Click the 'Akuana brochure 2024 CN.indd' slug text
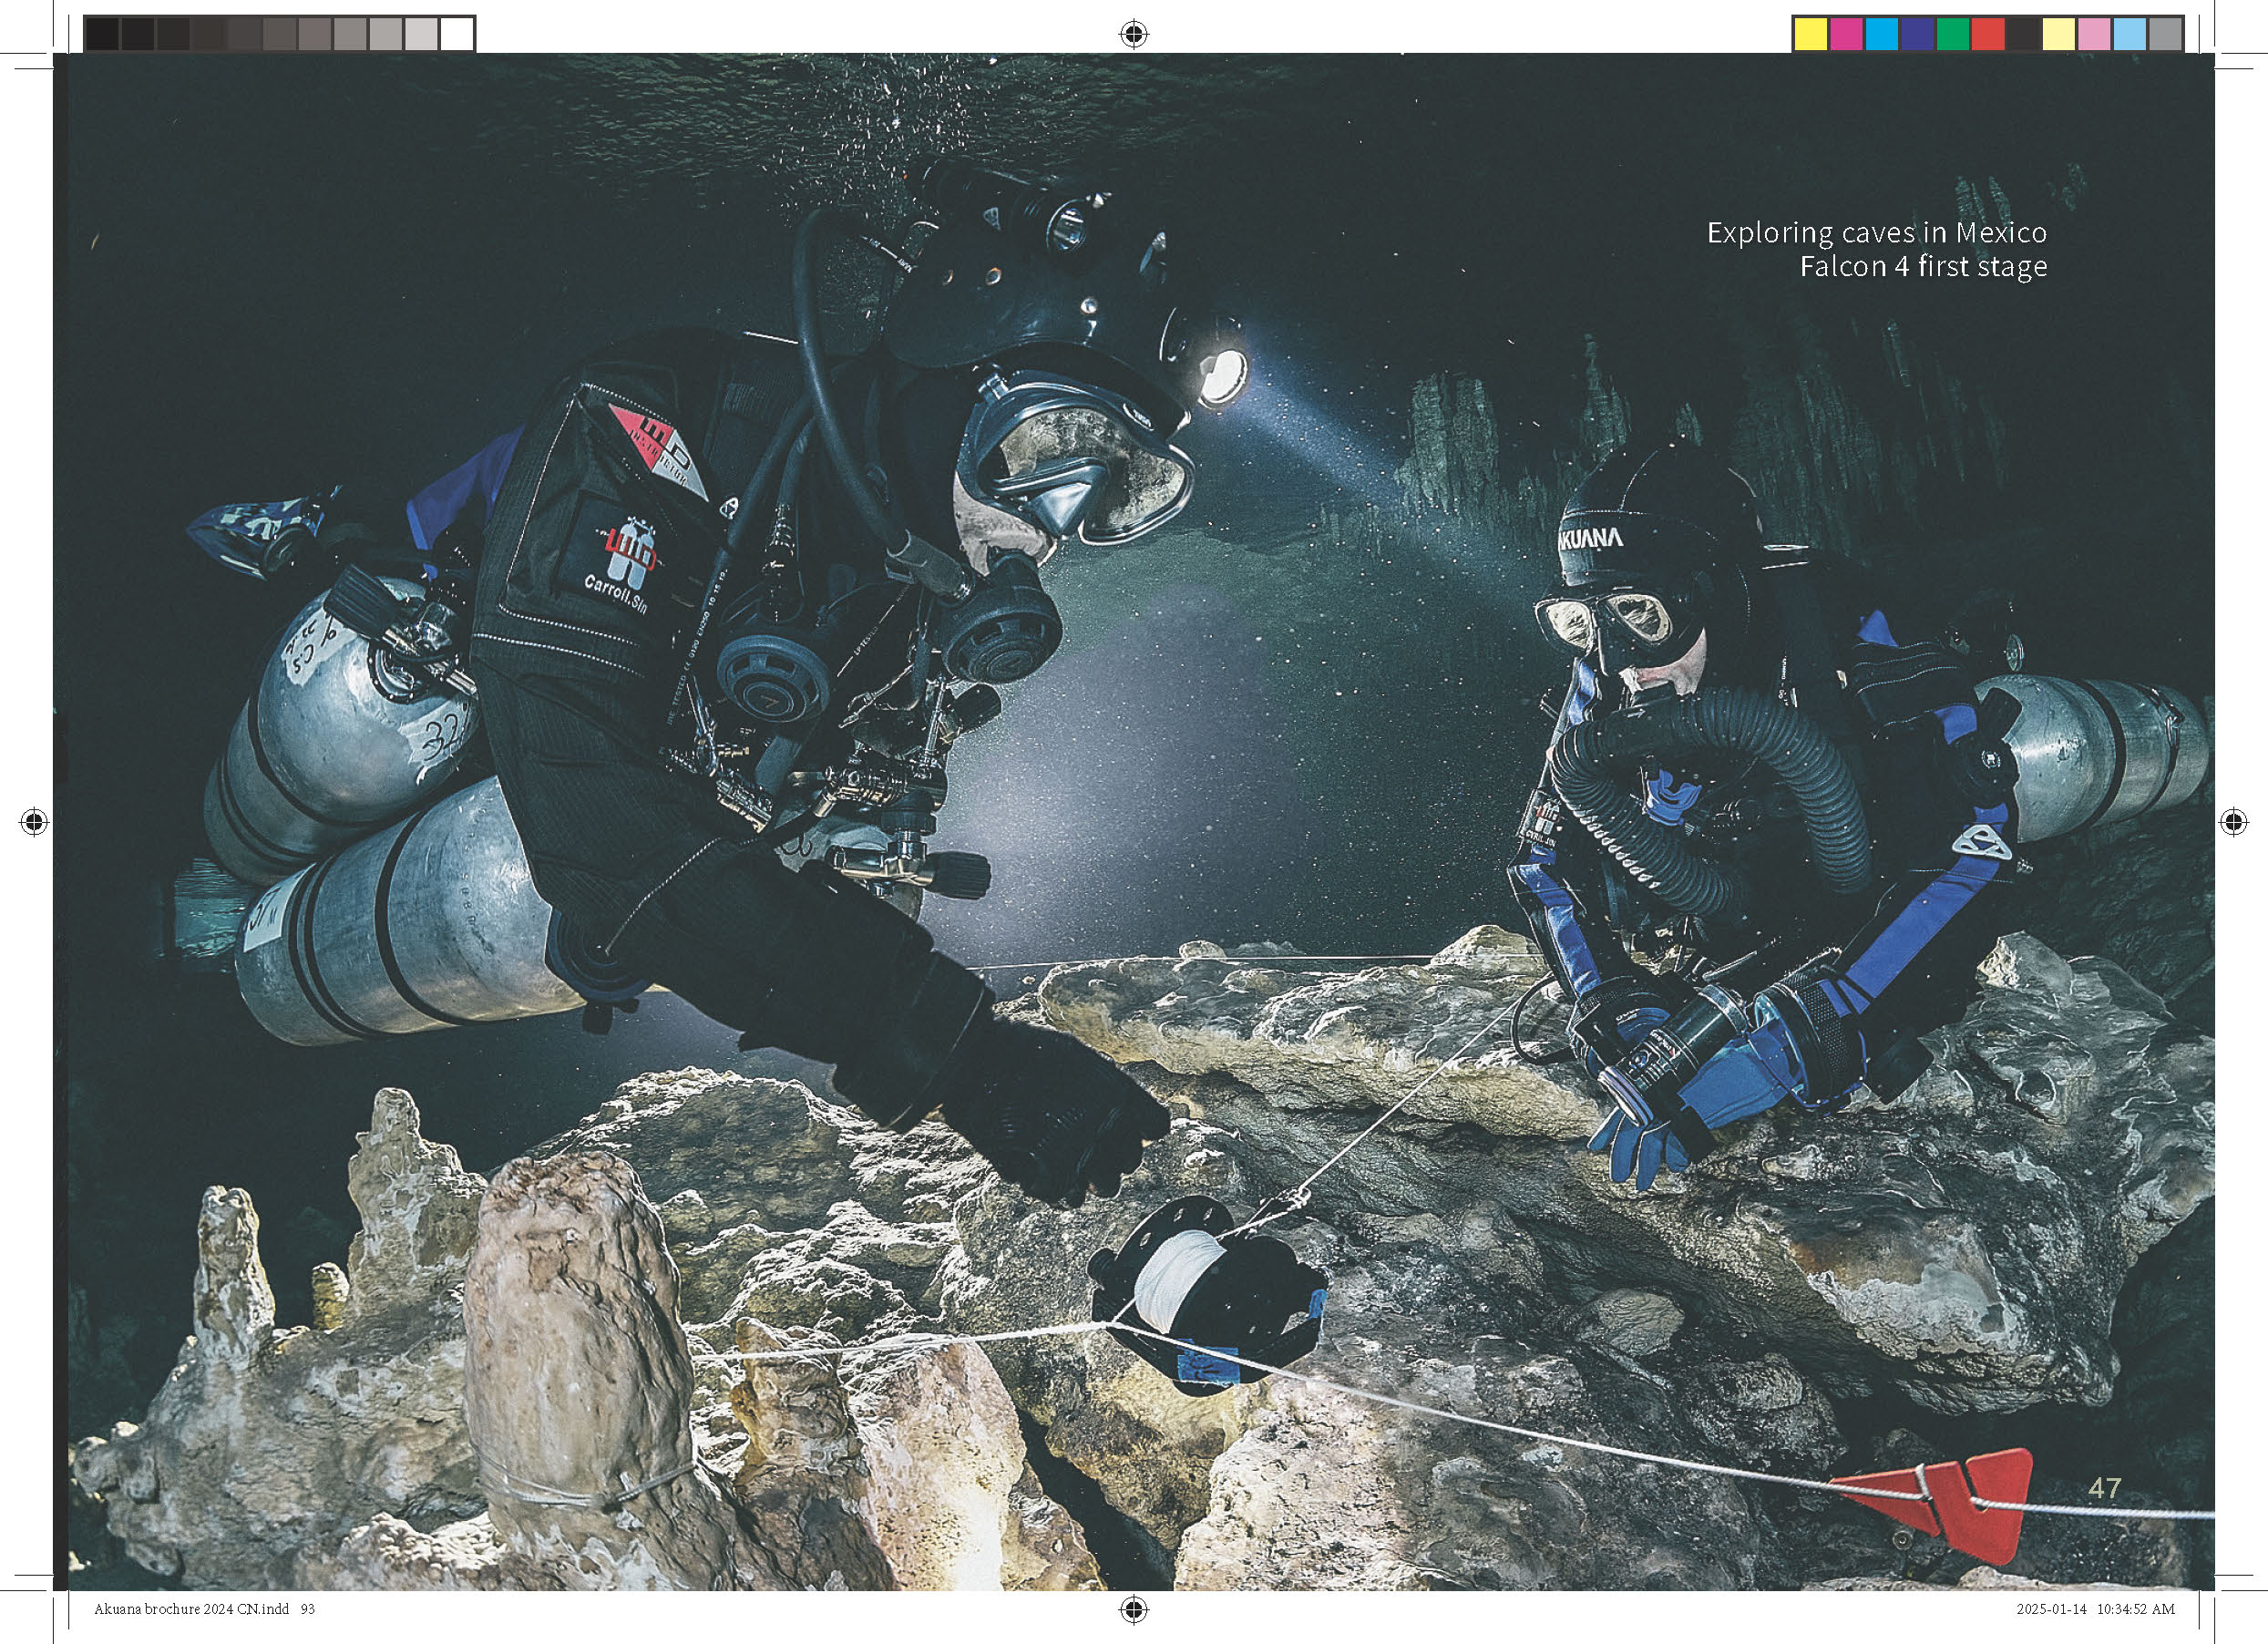 [191, 1609]
